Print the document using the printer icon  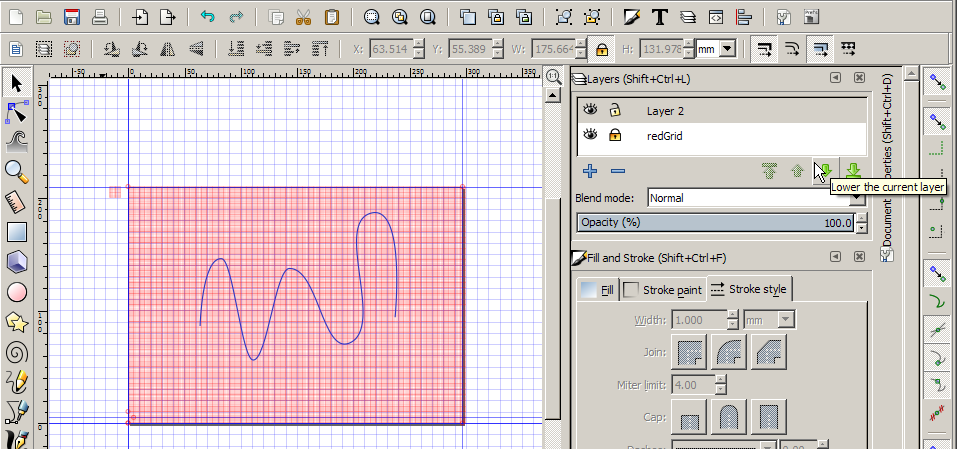click(100, 16)
